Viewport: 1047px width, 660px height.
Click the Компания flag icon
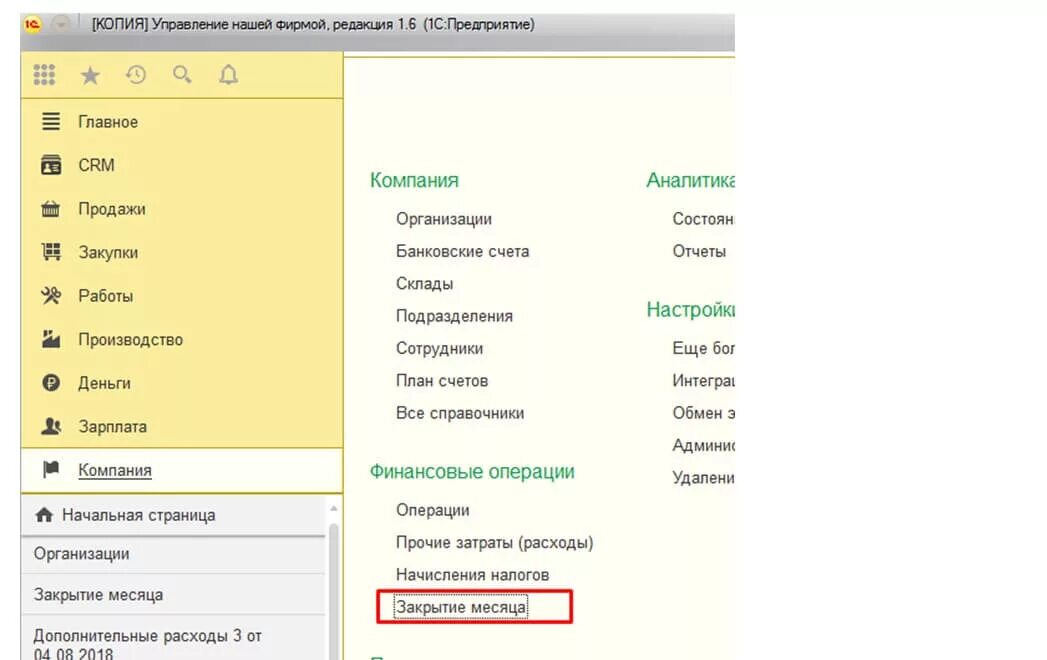pos(51,470)
